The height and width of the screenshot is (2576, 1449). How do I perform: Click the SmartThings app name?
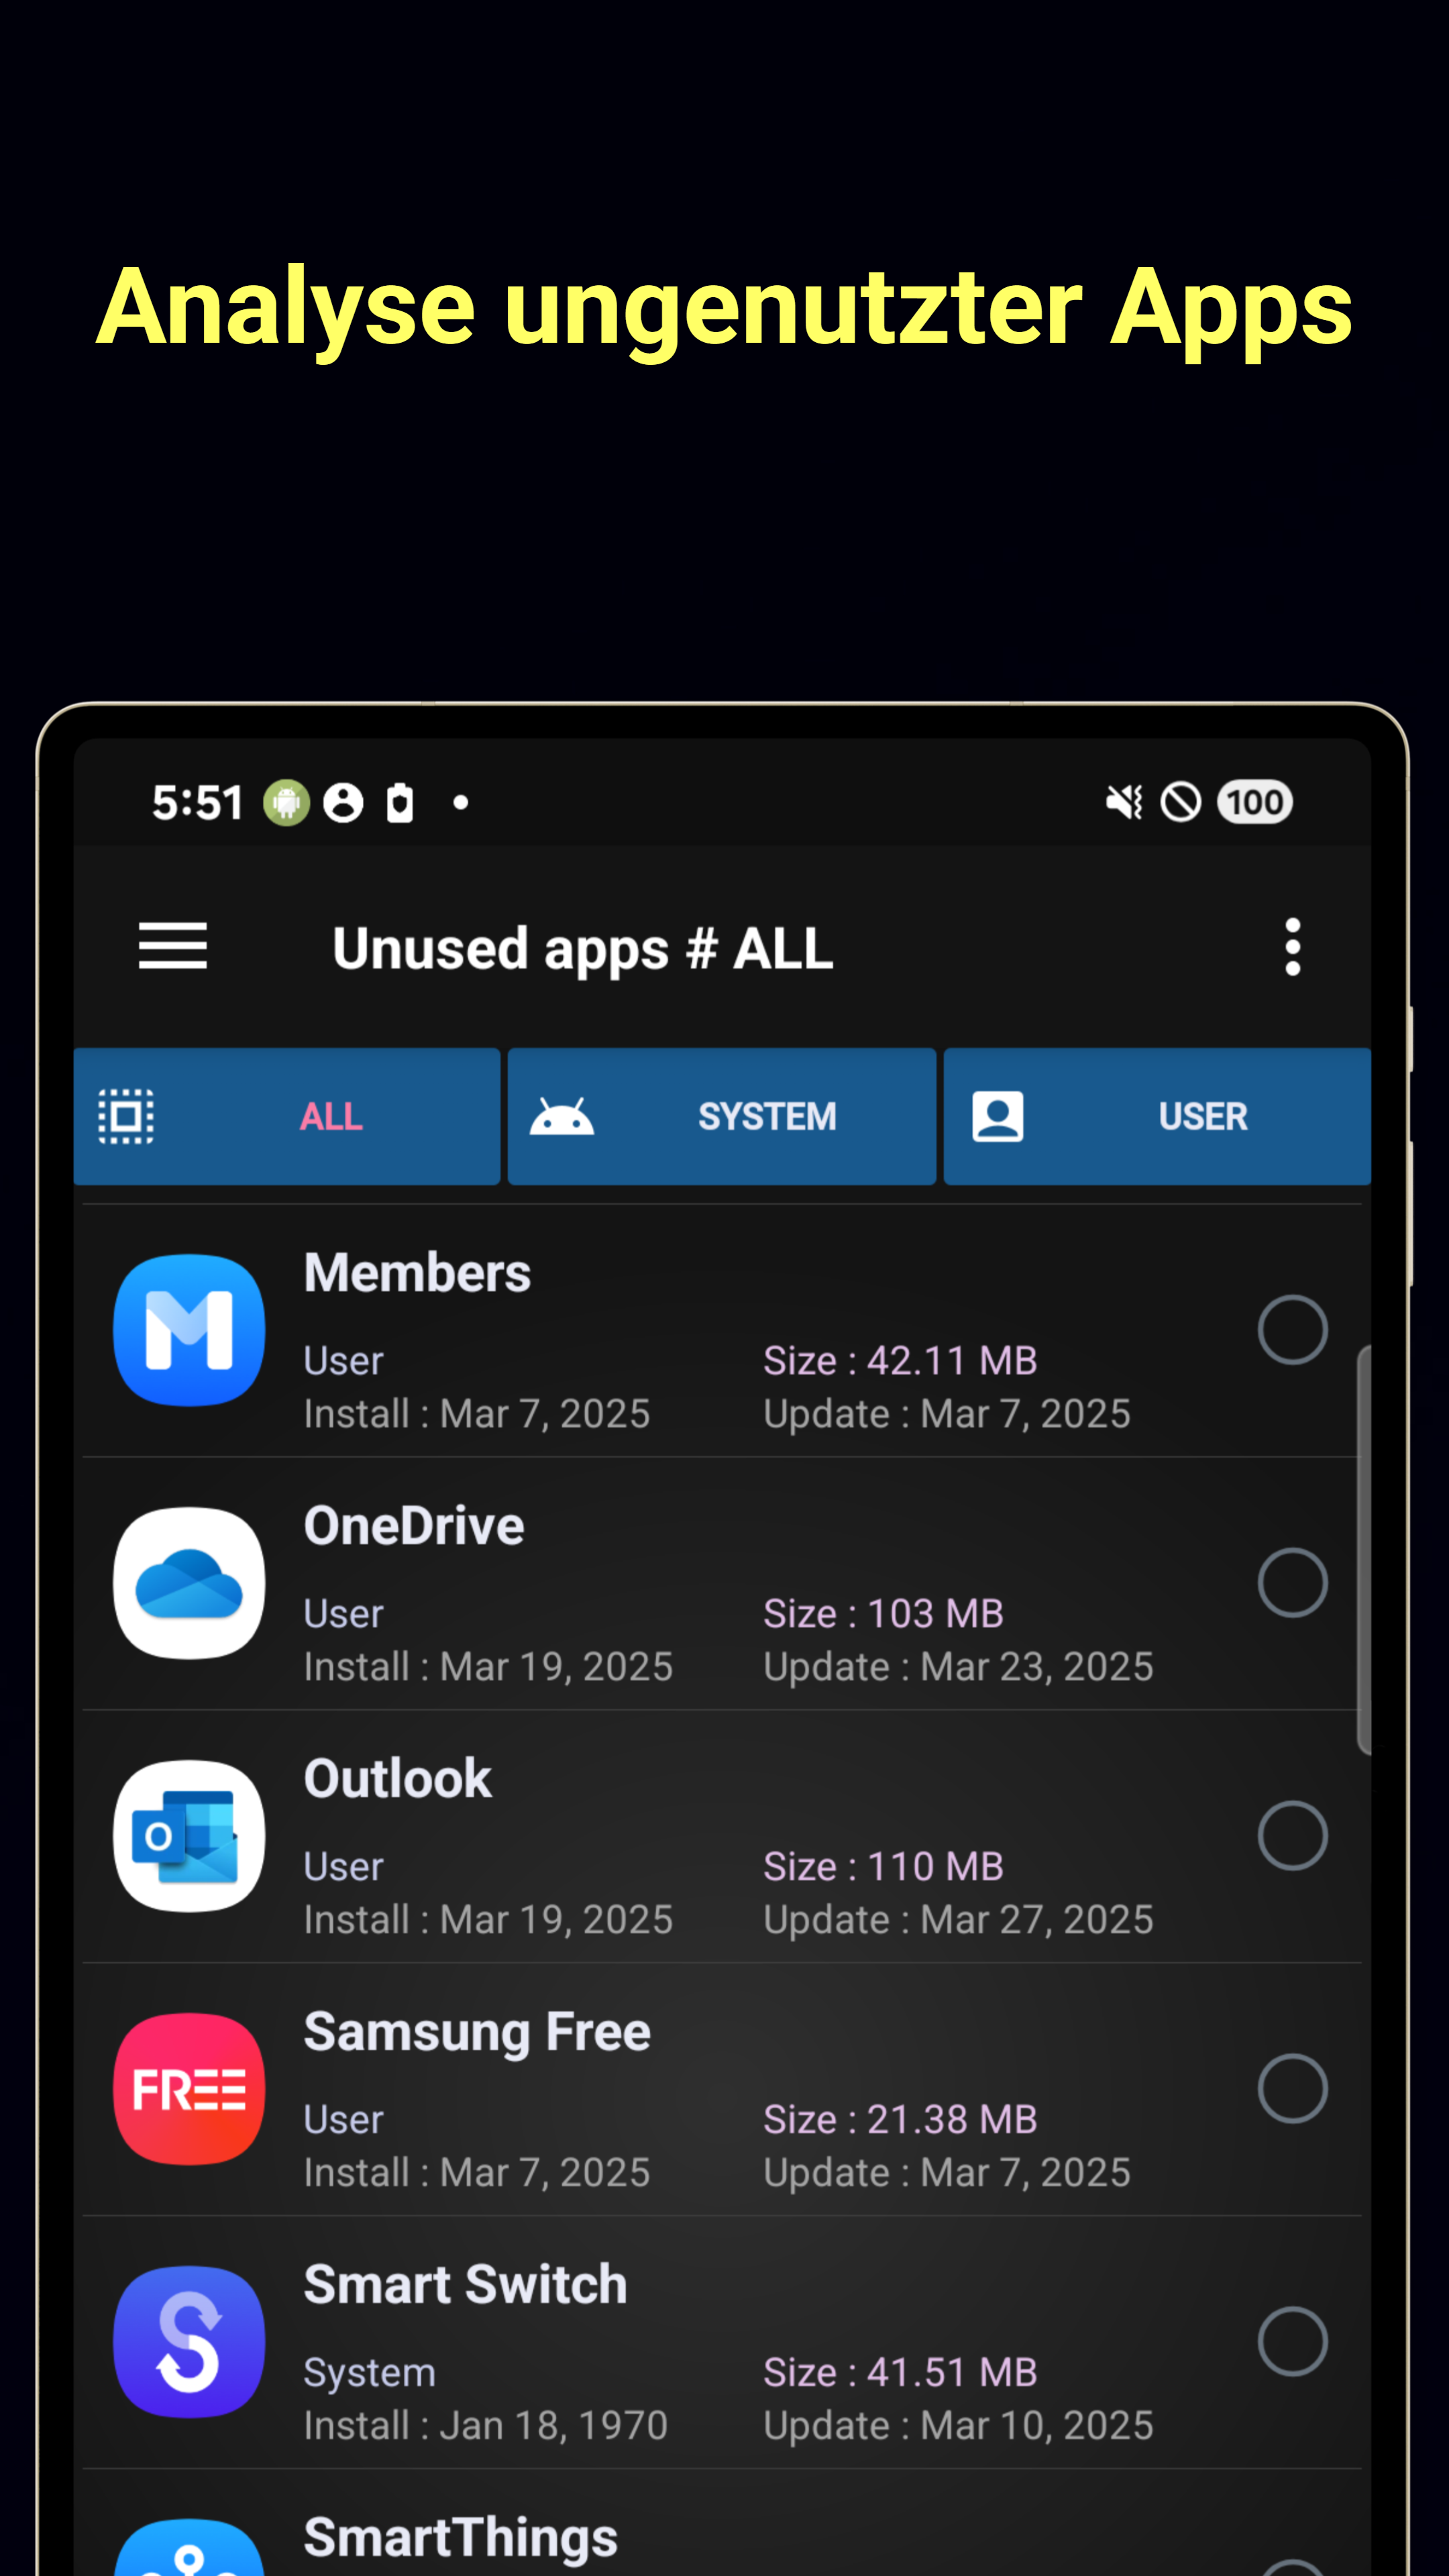click(461, 2539)
